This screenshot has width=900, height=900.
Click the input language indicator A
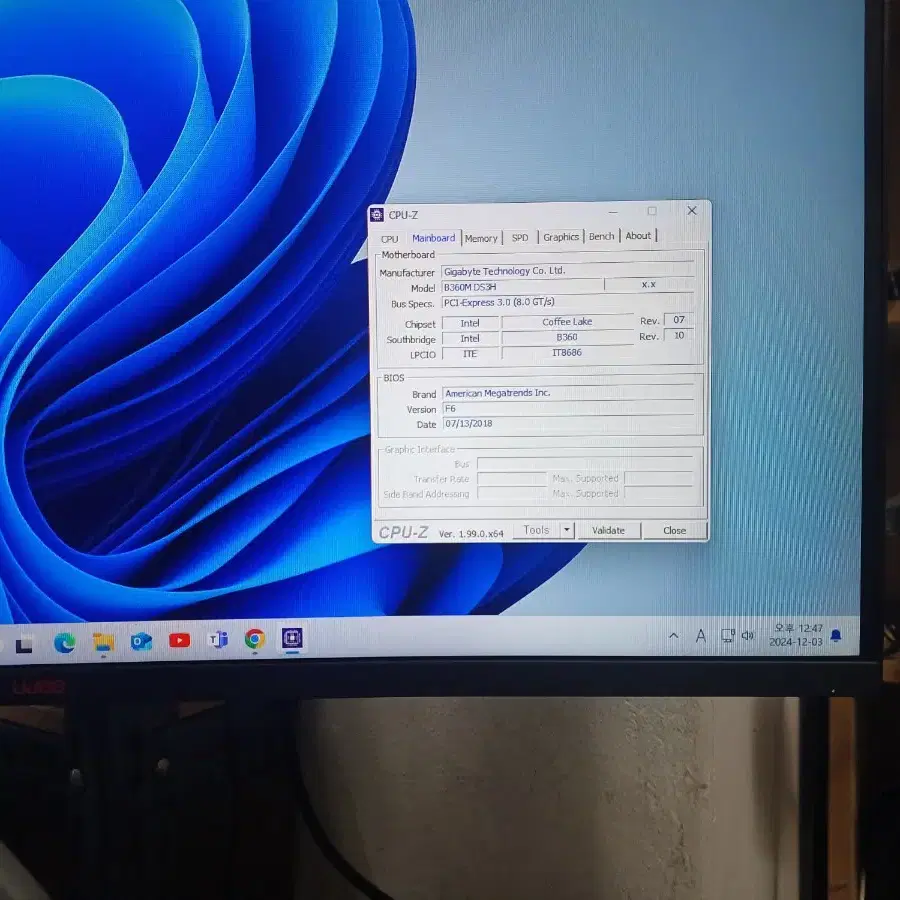[701, 635]
